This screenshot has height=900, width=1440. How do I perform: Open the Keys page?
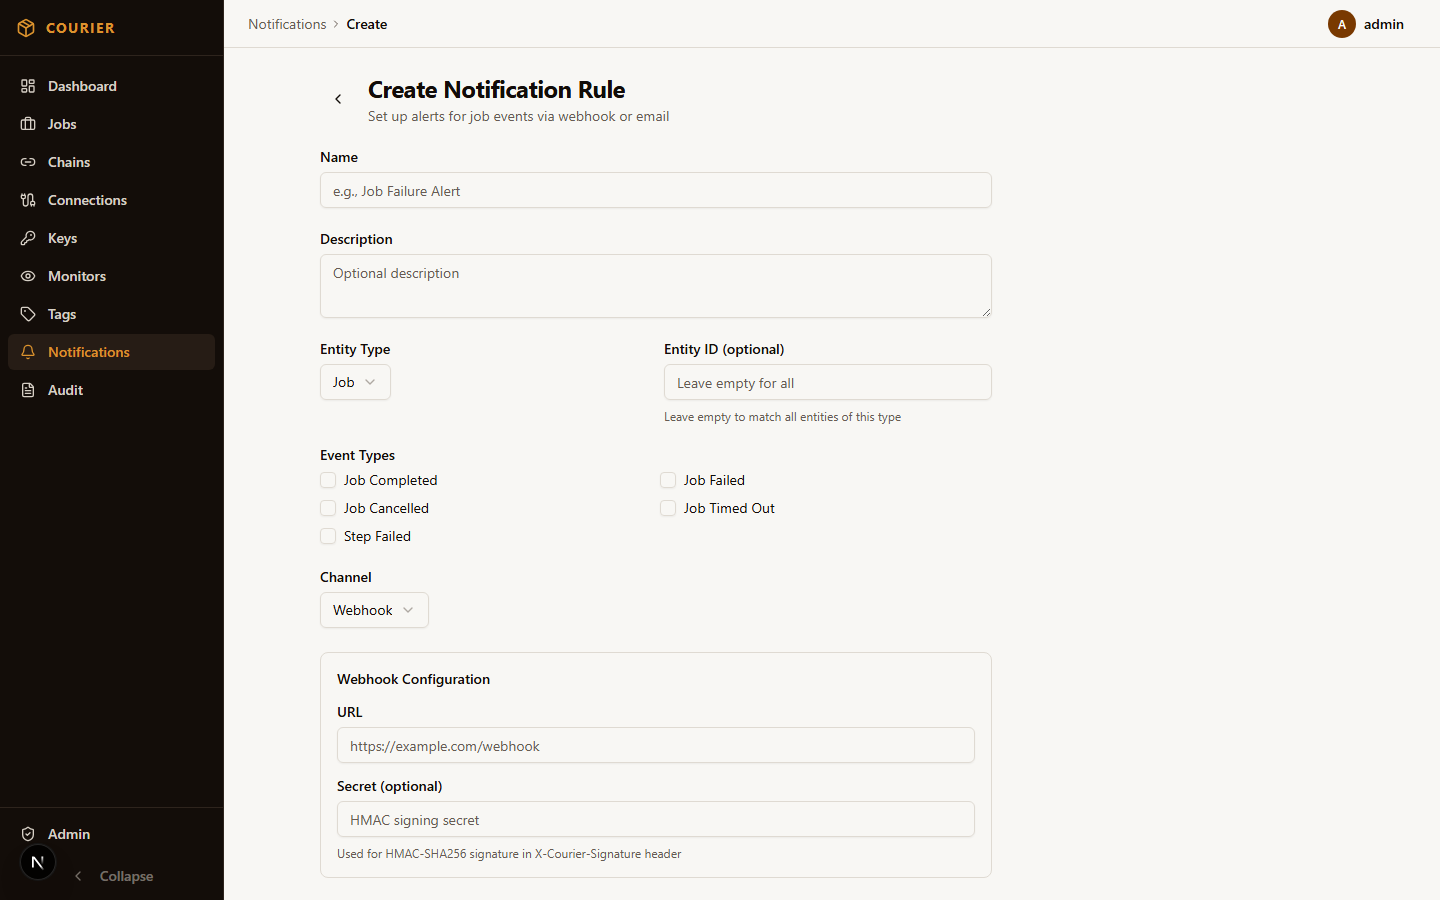(x=60, y=238)
